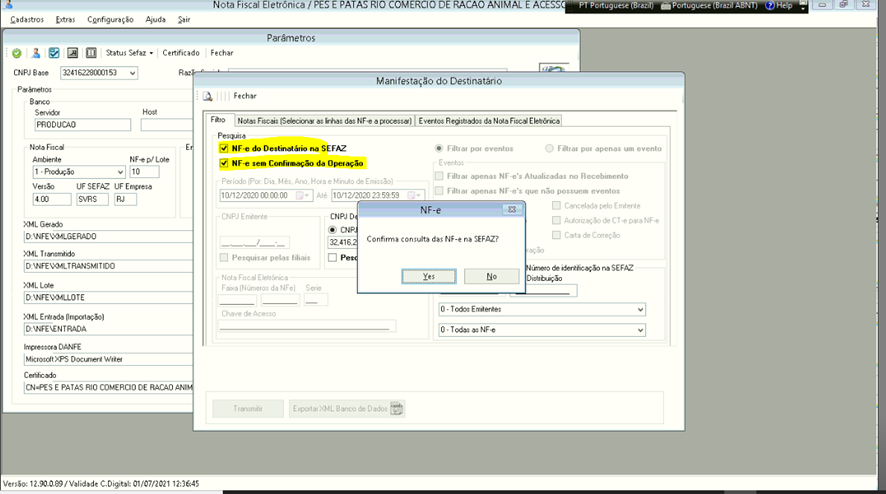The image size is (886, 494).
Task: Click the XML Transmitido path field
Action: [x=108, y=266]
